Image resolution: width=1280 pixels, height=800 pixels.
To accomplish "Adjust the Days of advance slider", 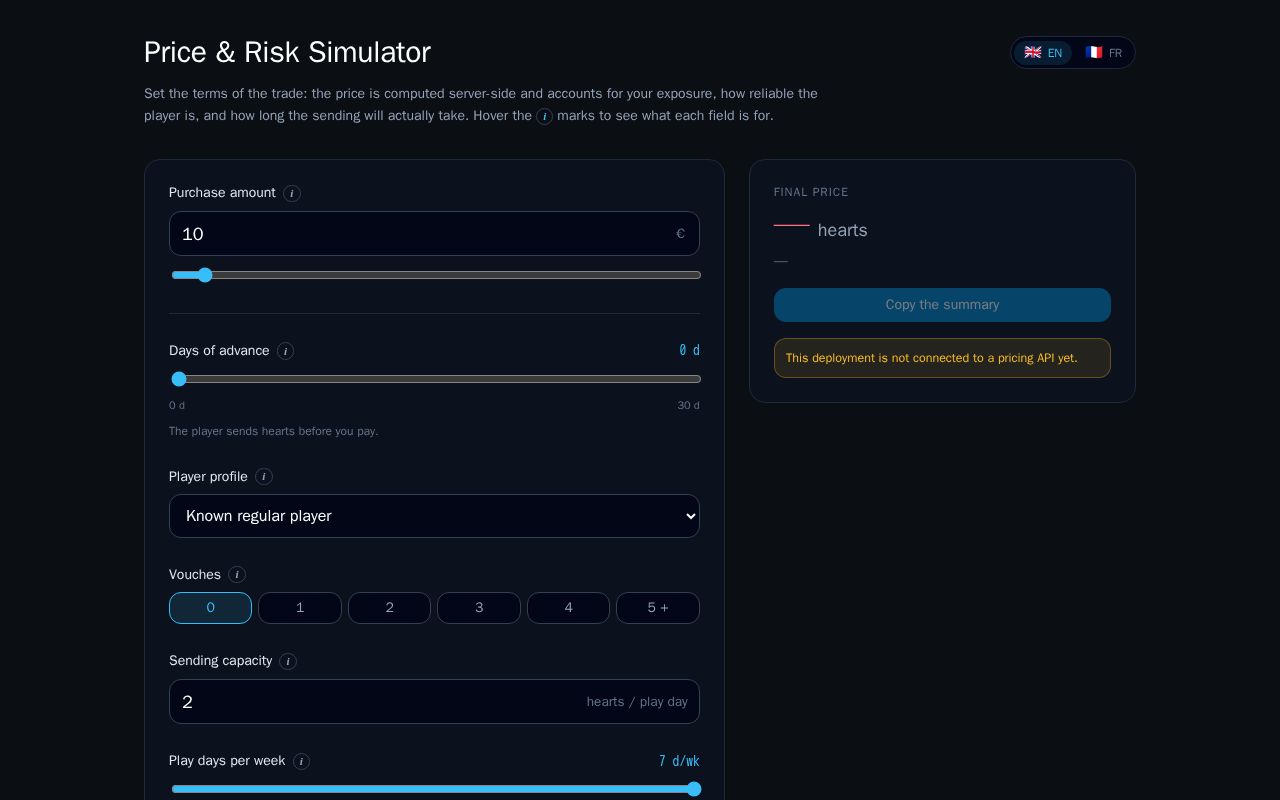I will point(436,379).
